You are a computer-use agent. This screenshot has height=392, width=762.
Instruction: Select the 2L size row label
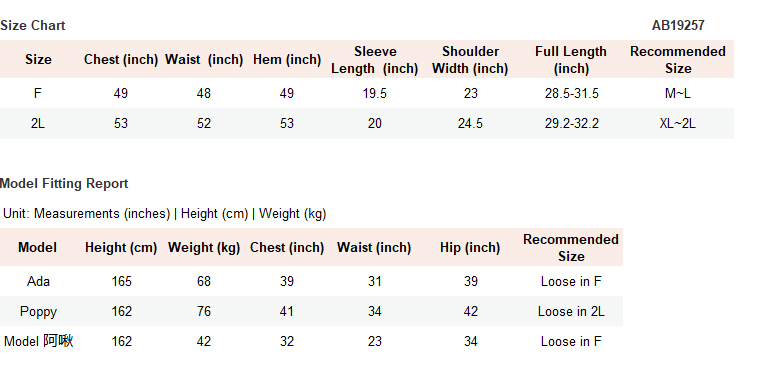point(38,123)
